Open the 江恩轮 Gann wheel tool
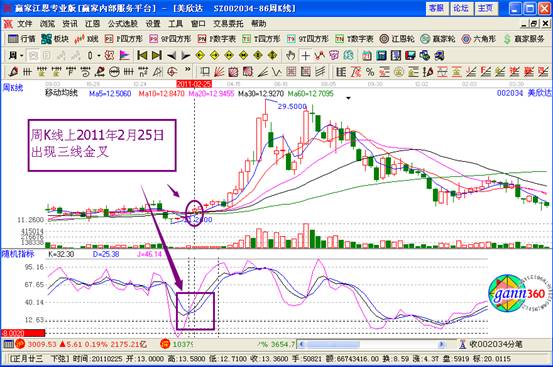Image resolution: width=553 pixels, height=367 pixels. point(397,39)
